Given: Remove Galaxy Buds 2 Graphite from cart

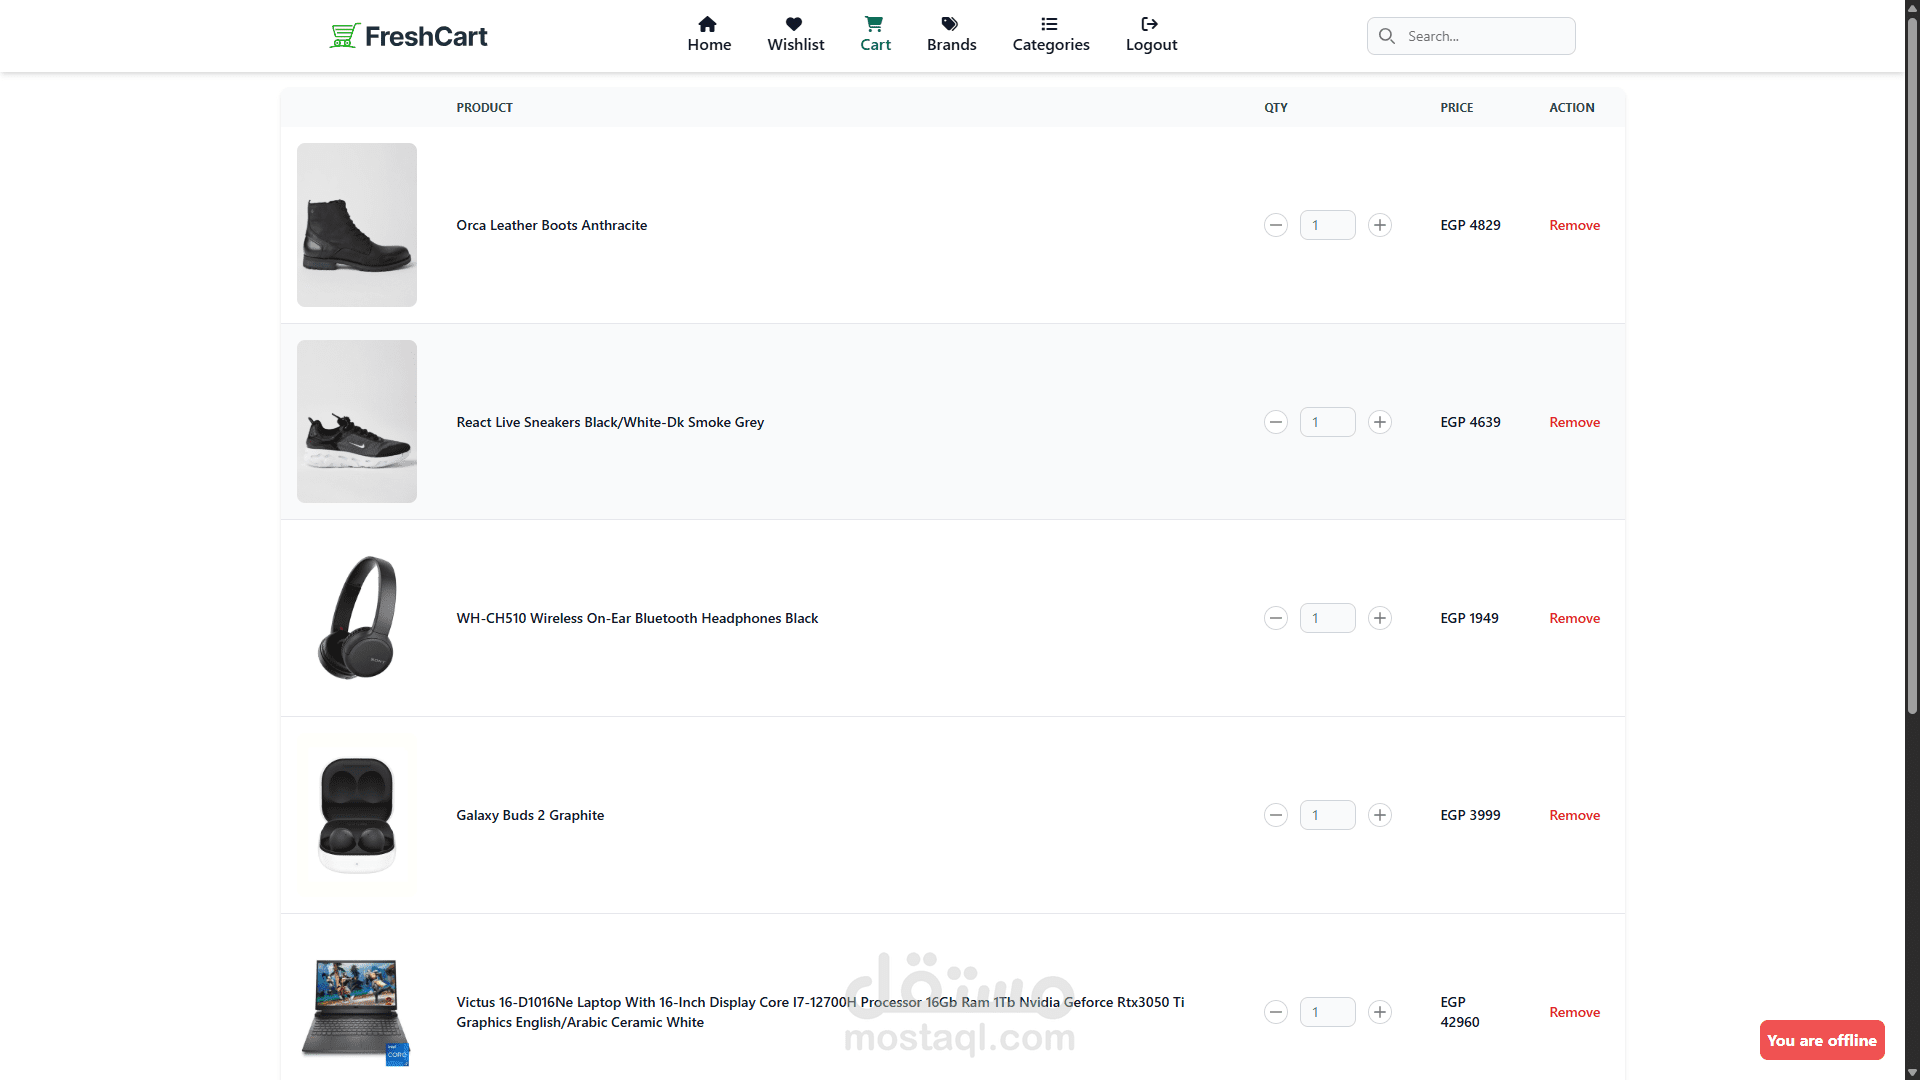Looking at the screenshot, I should 1574,815.
